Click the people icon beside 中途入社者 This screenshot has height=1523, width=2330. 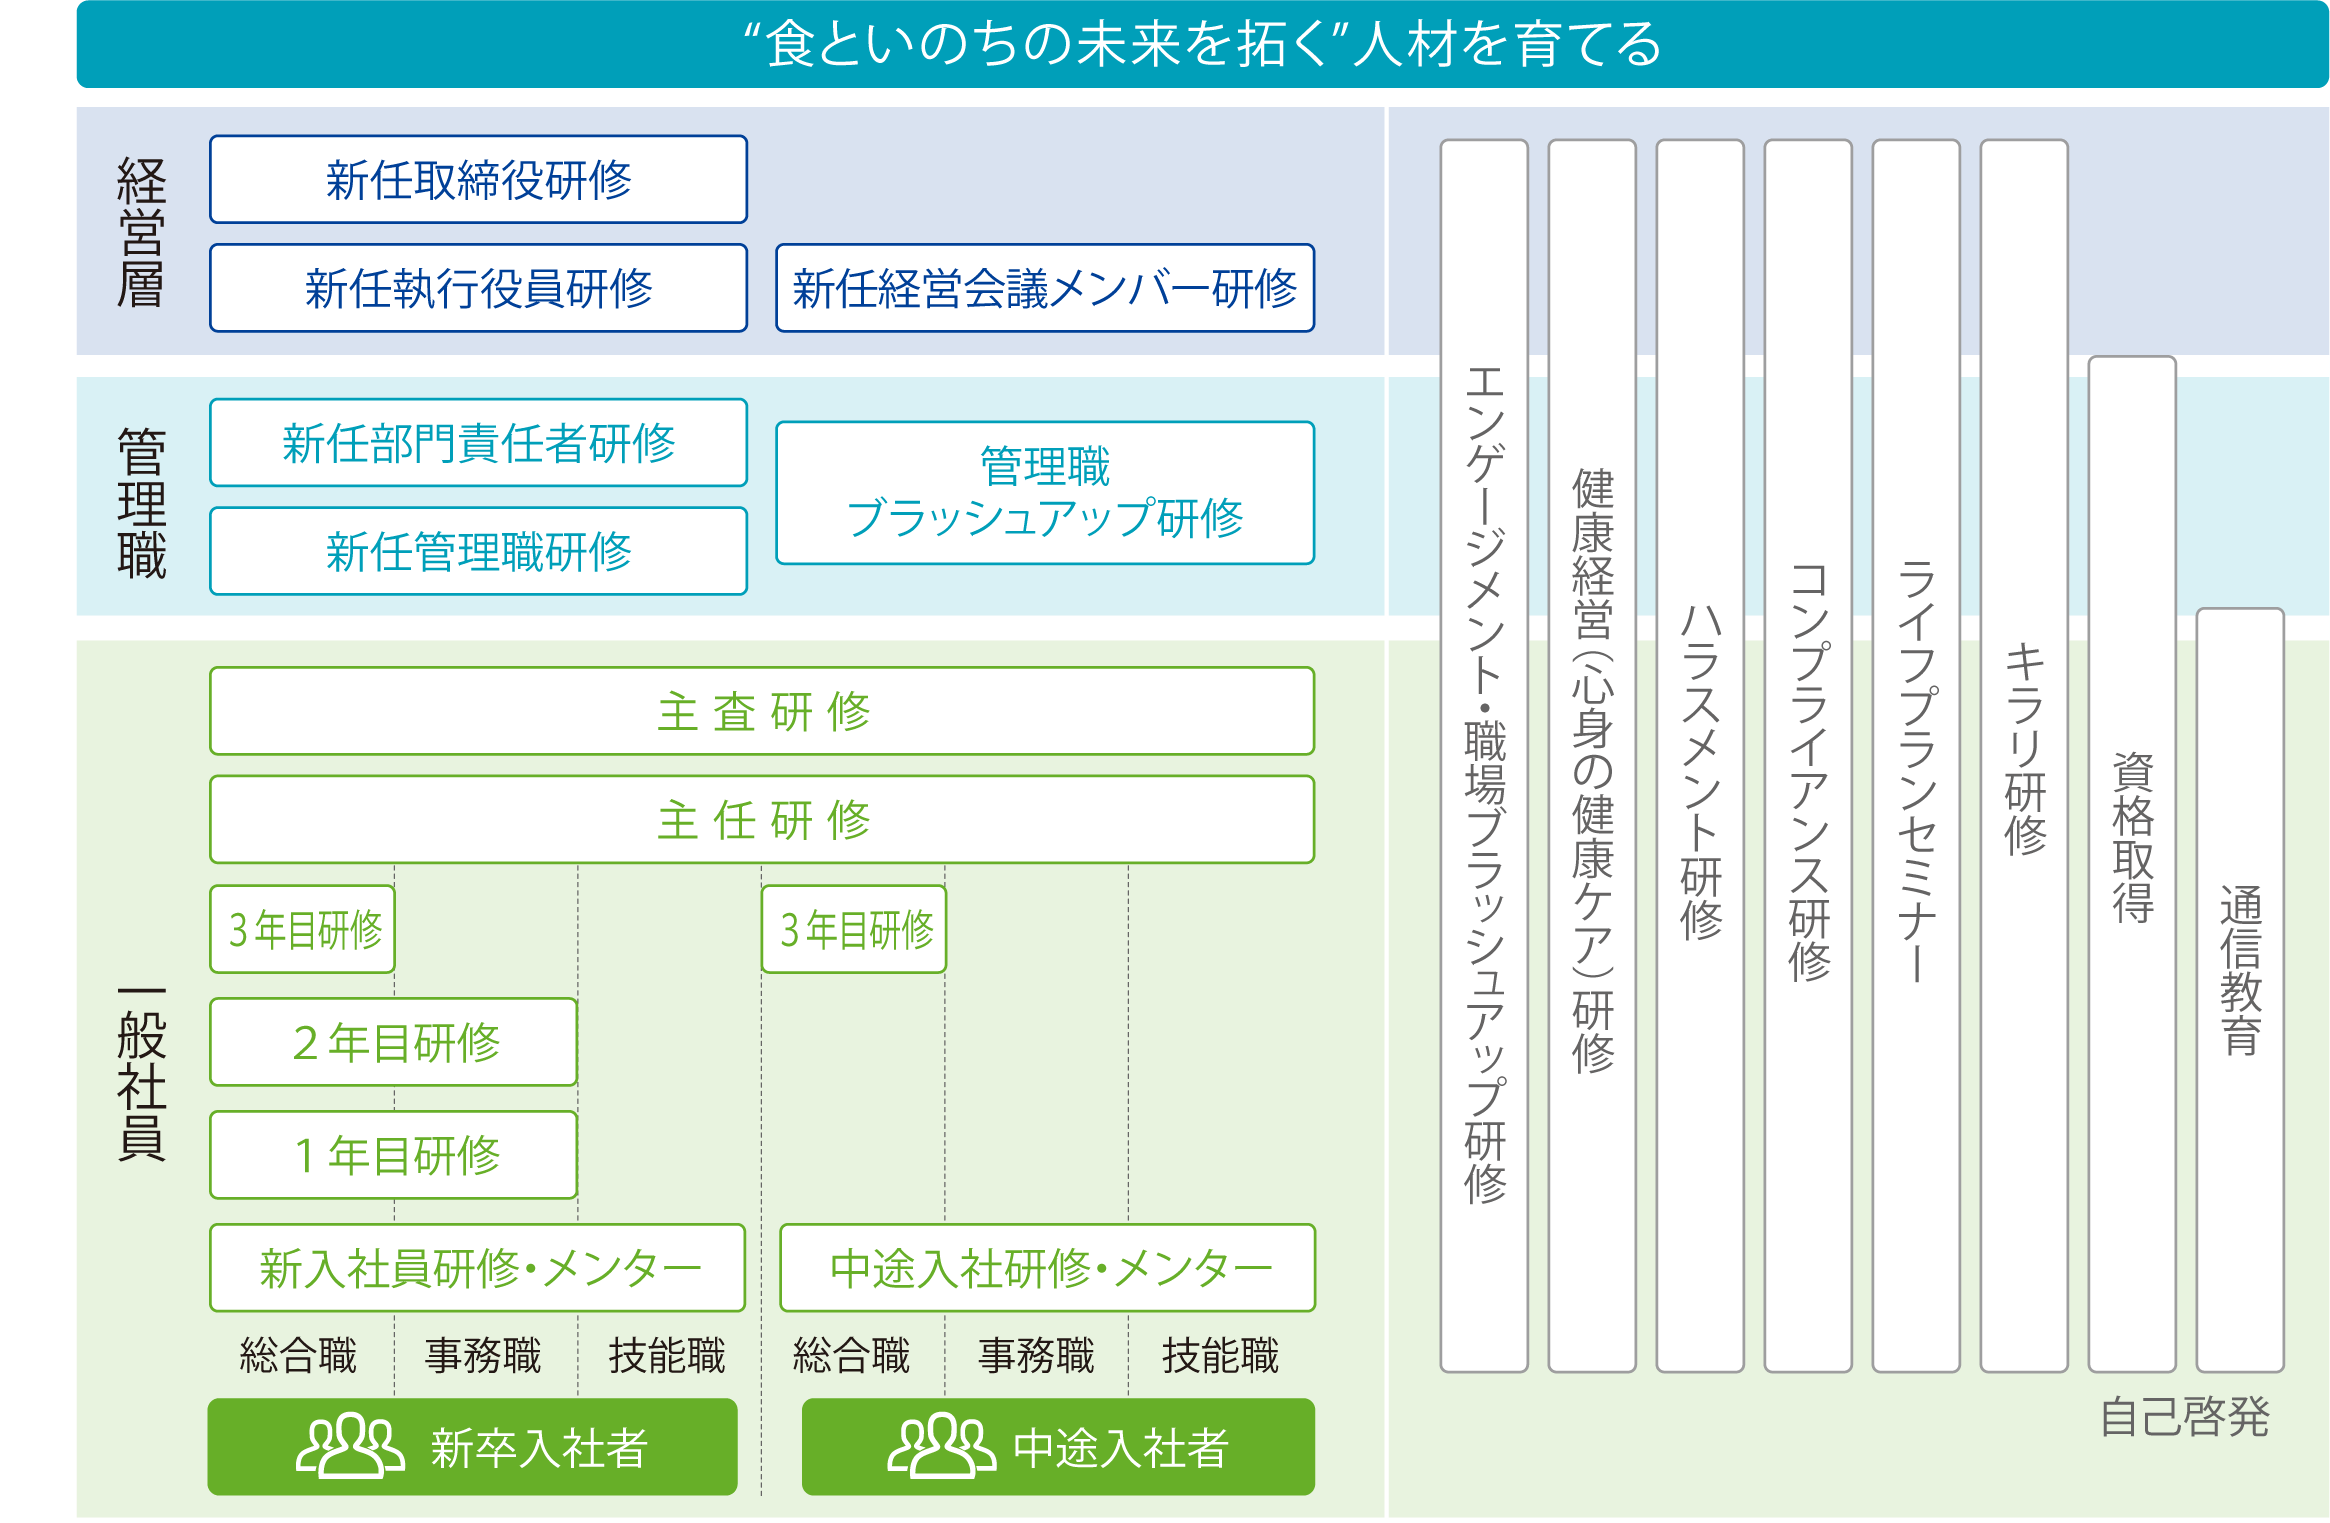point(941,1446)
